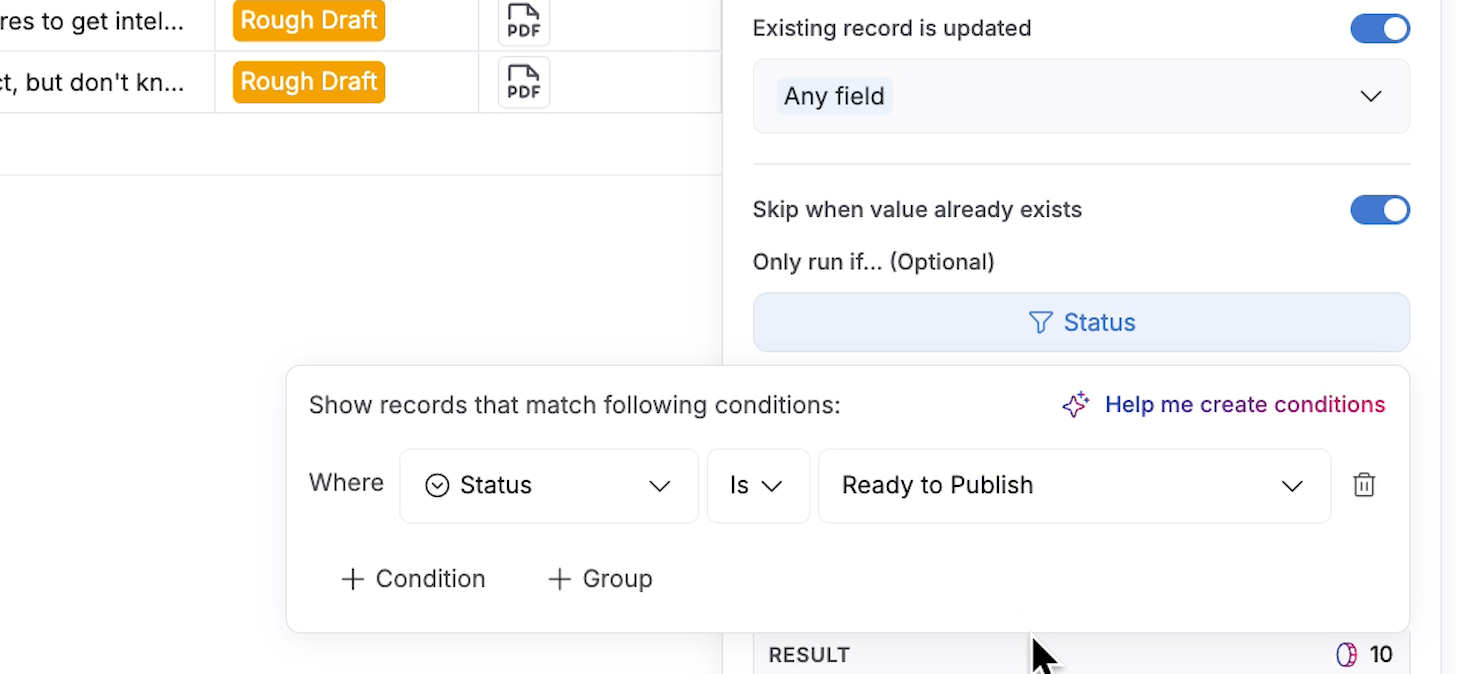This screenshot has height=674, width=1457.
Task: Turn off Skip when value already exists
Action: [1380, 210]
